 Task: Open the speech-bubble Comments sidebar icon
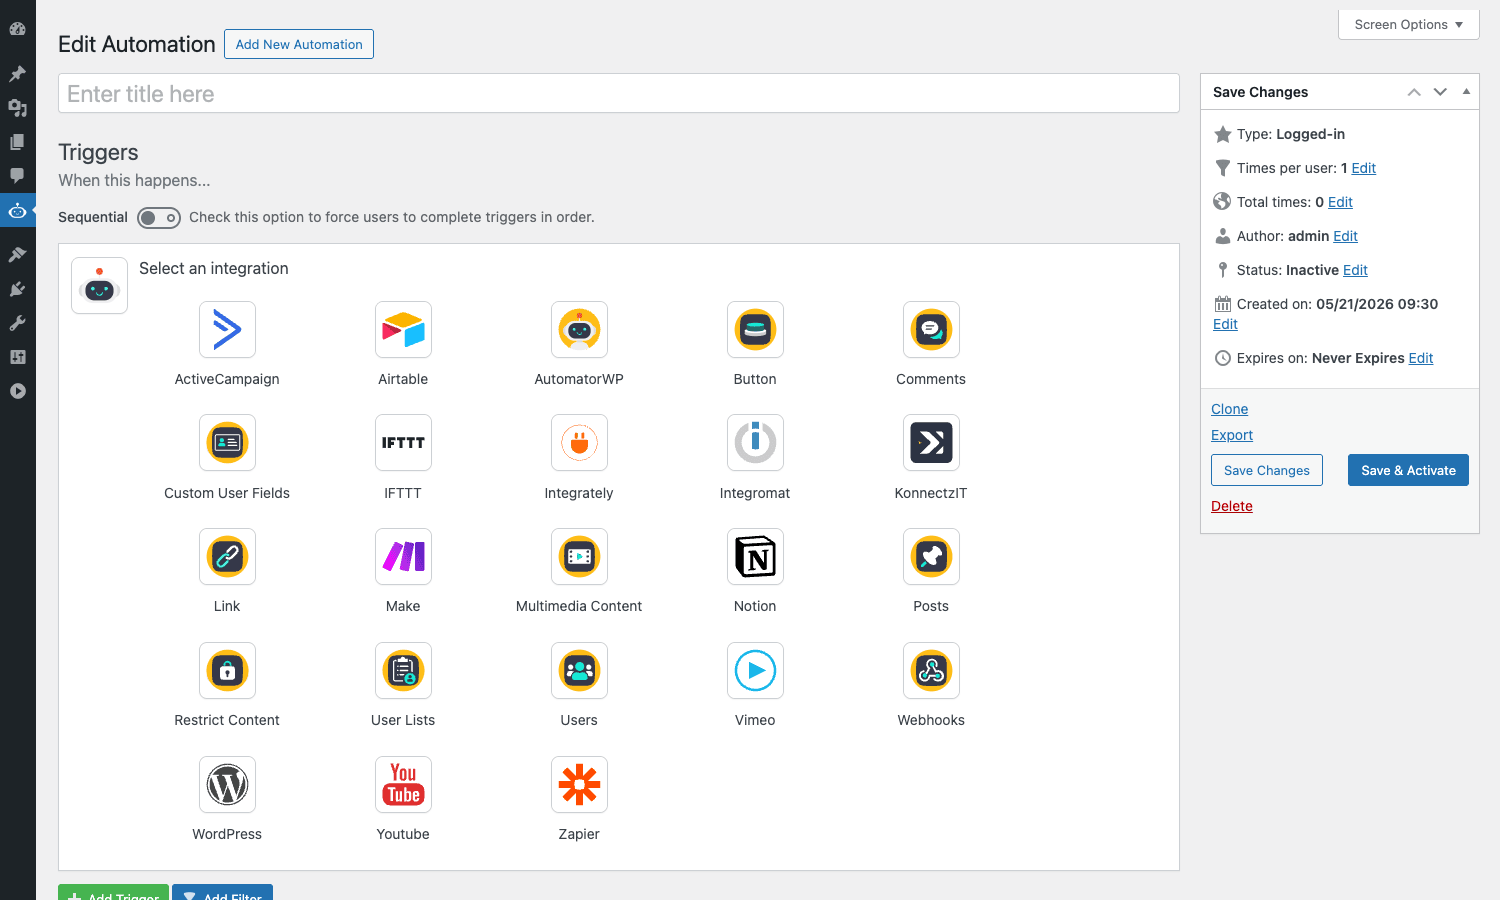tap(17, 176)
